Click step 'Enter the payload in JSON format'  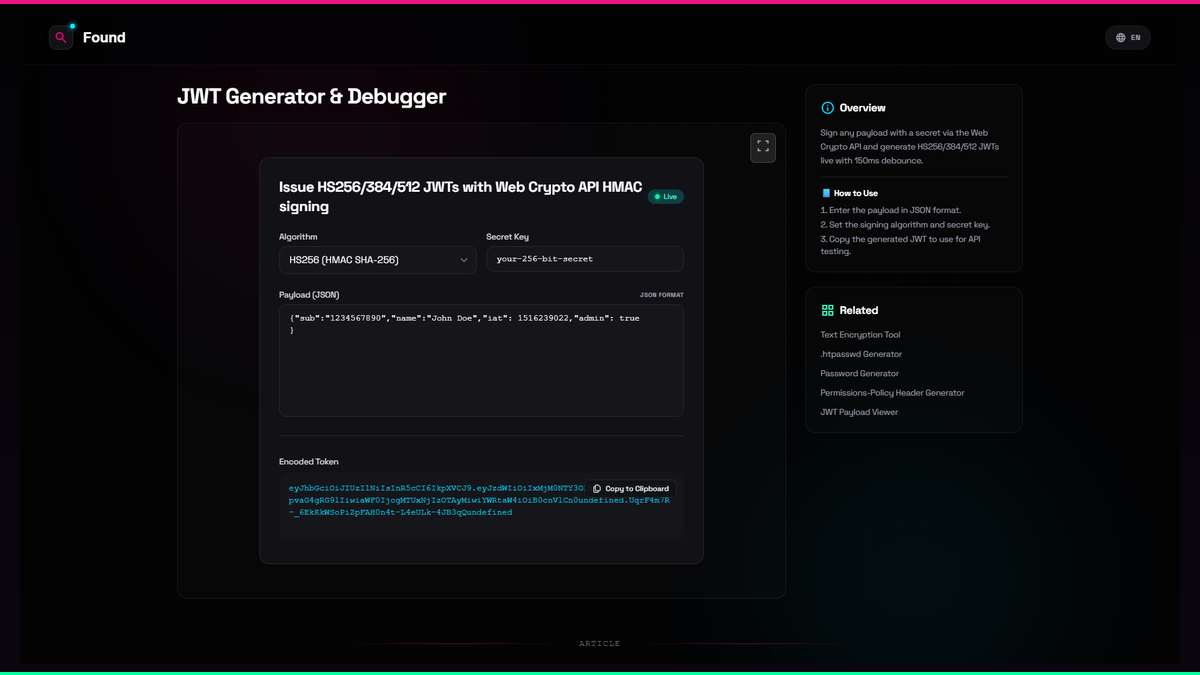point(890,210)
